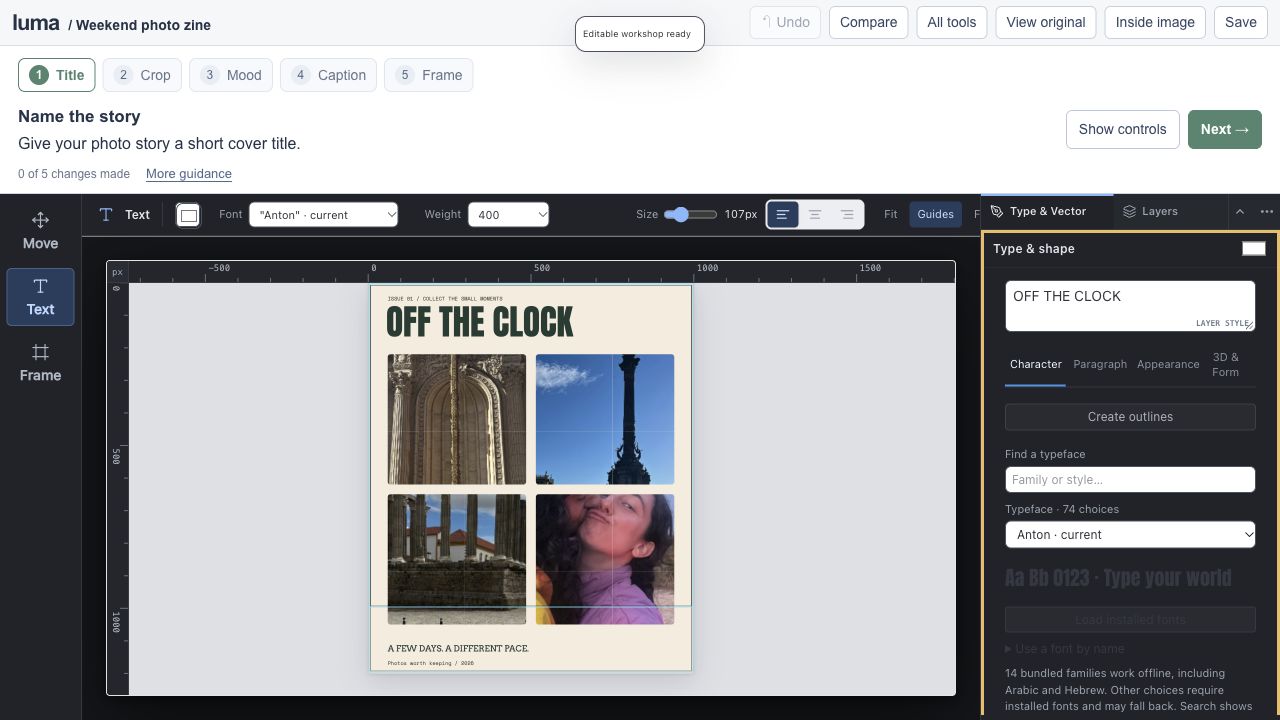The image size is (1280, 720).
Task: Click the Create outlines button
Action: [1130, 417]
